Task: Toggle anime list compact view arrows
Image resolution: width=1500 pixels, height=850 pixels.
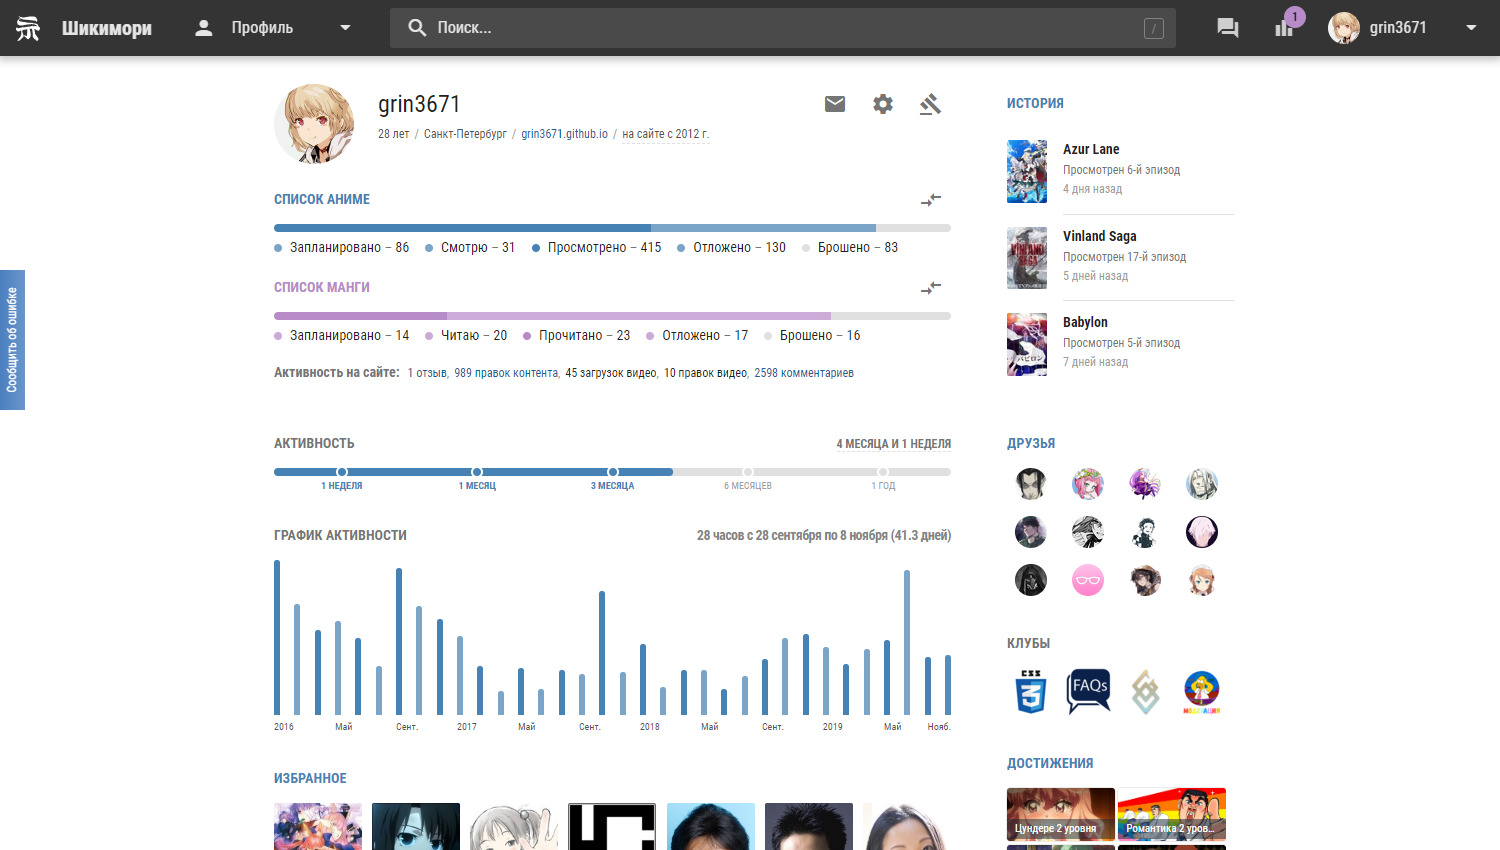Action: 931,200
